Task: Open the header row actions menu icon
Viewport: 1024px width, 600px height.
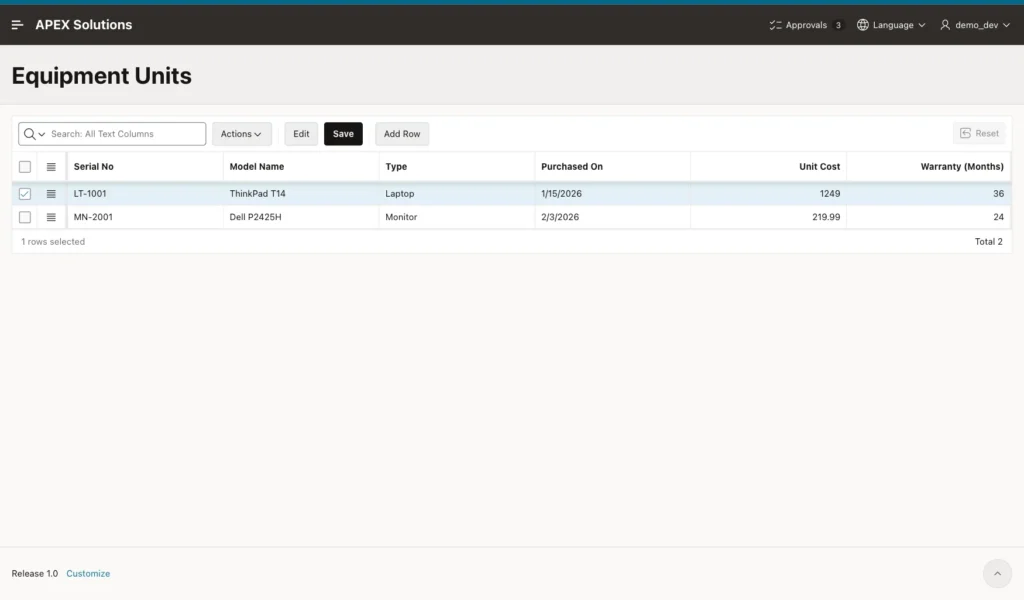Action: pyautogui.click(x=51, y=167)
